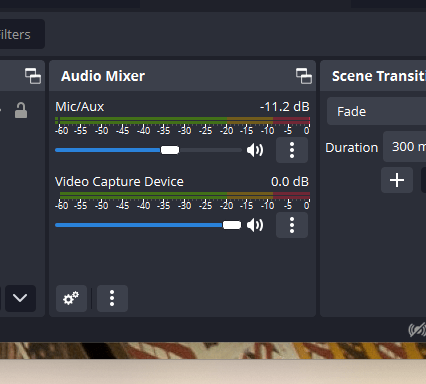
Task: Open advanced audio properties gear
Action: click(71, 298)
